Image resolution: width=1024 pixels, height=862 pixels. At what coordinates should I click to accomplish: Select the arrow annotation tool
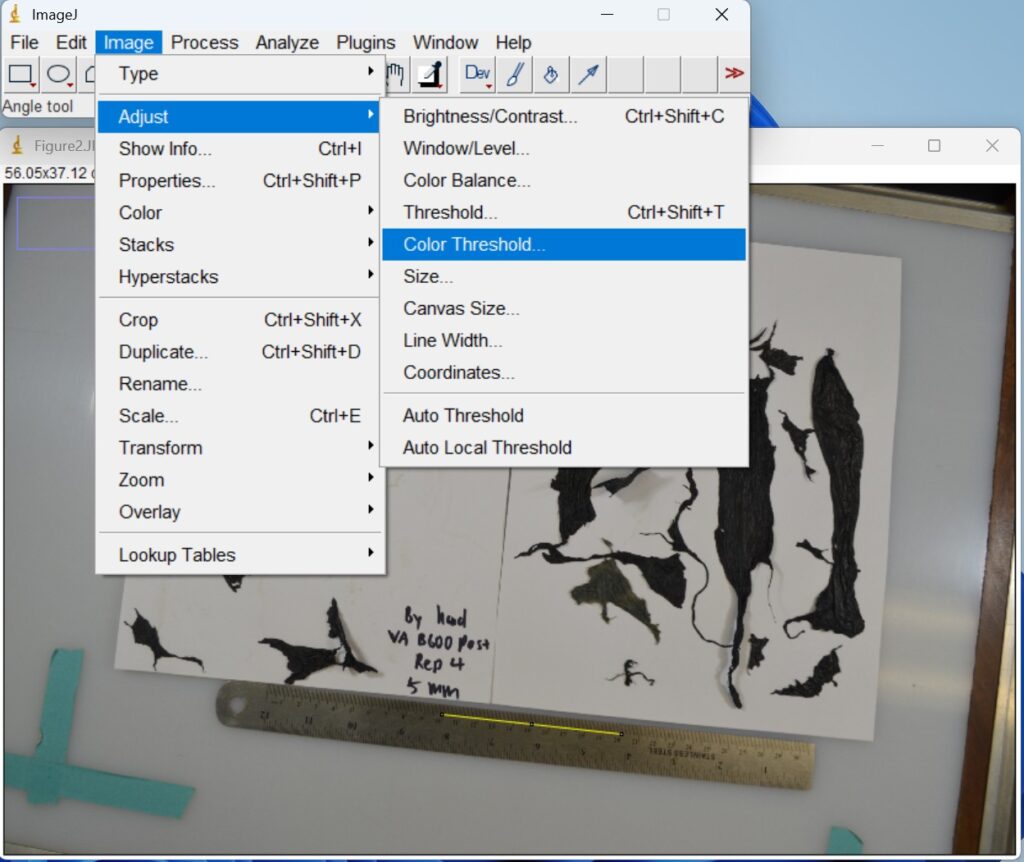tap(588, 75)
